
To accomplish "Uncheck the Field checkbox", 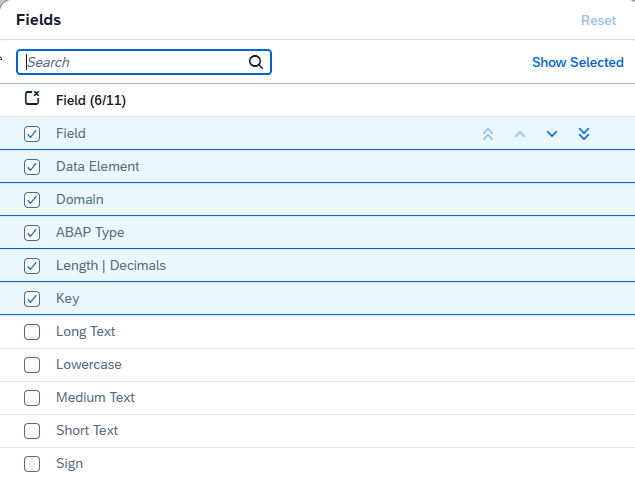I will tap(32, 134).
